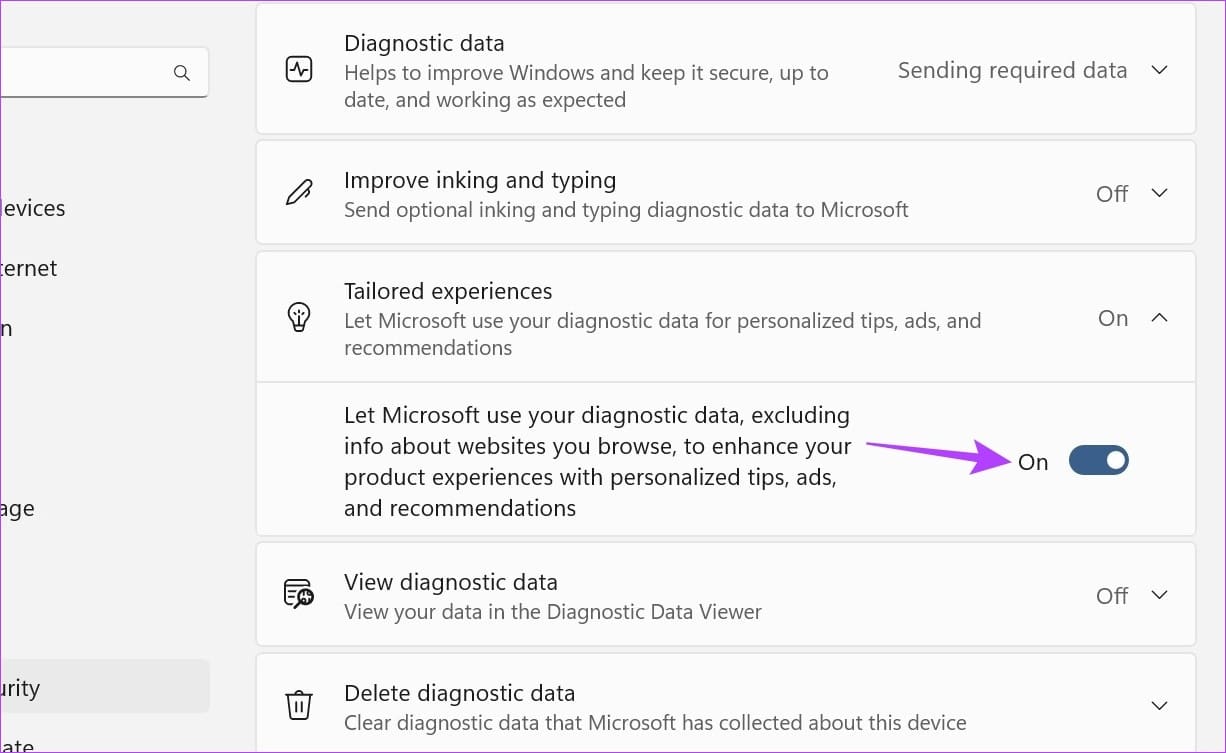Turn off the Tailored experiences toggle switch
Screen dimensions: 1226x753
1098,461
